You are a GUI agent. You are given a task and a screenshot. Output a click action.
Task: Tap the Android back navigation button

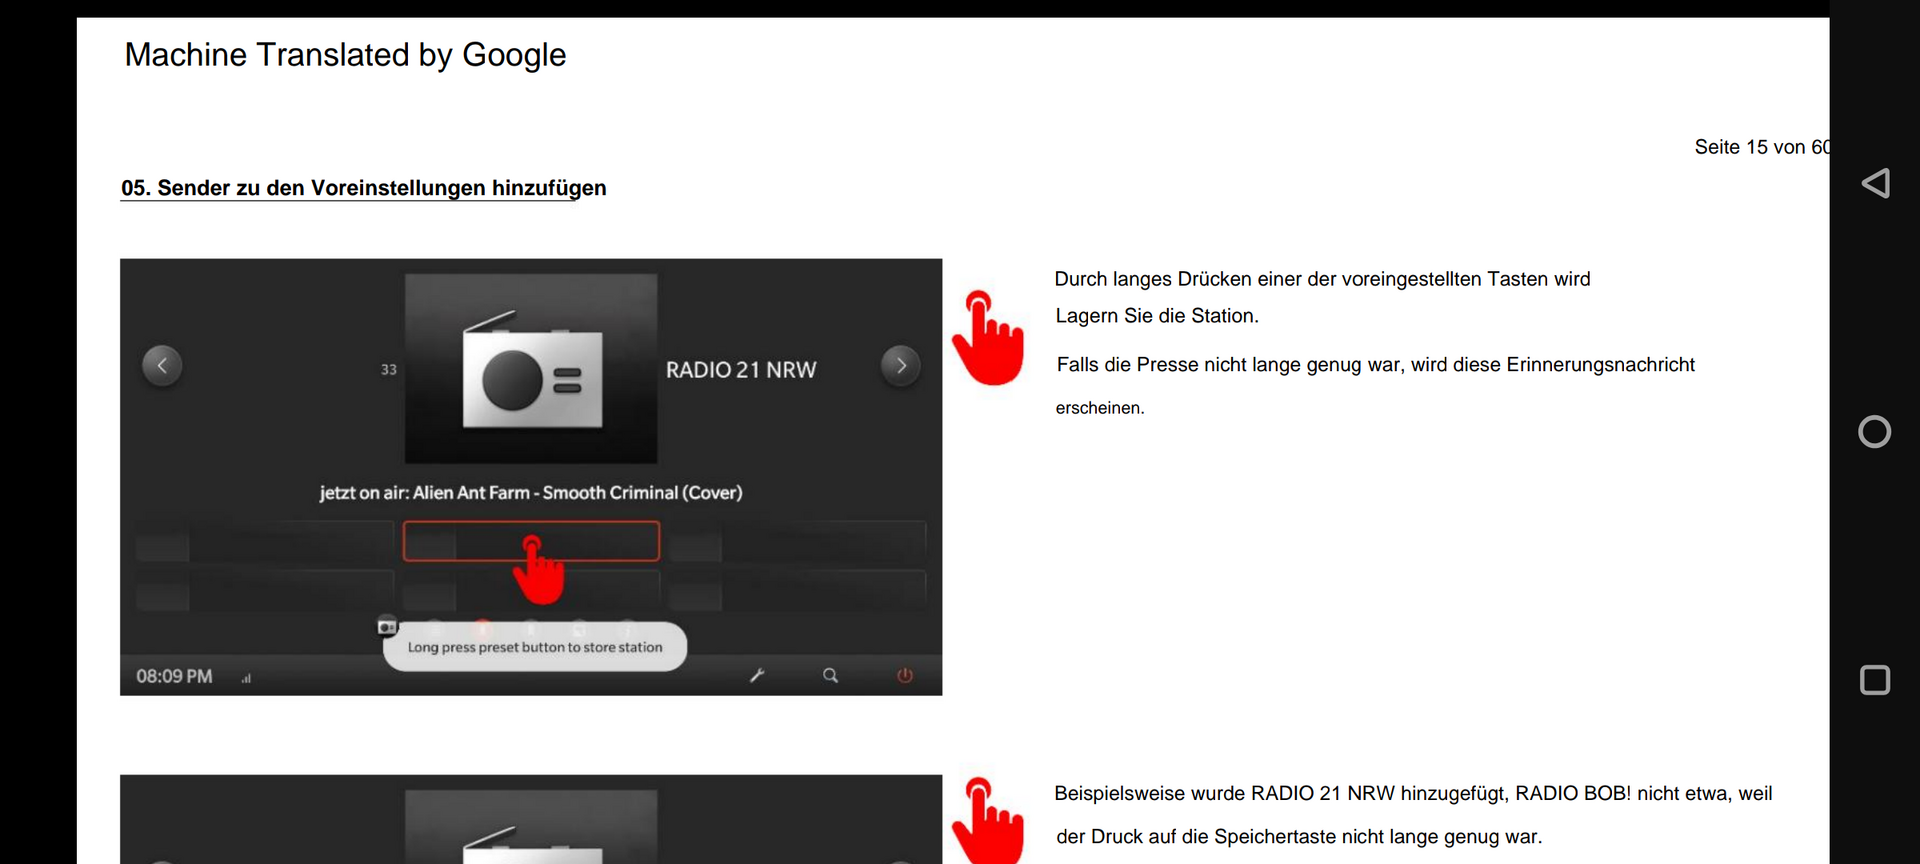(x=1875, y=183)
